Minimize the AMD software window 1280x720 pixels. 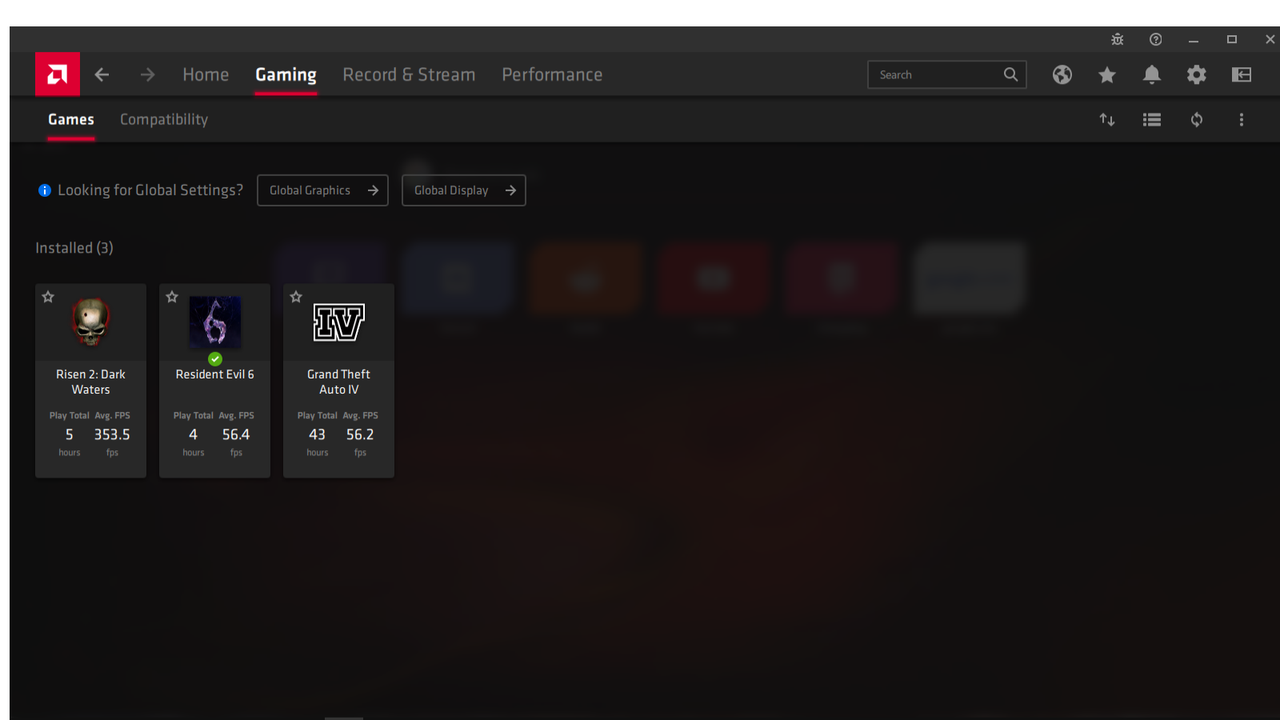pos(1194,40)
